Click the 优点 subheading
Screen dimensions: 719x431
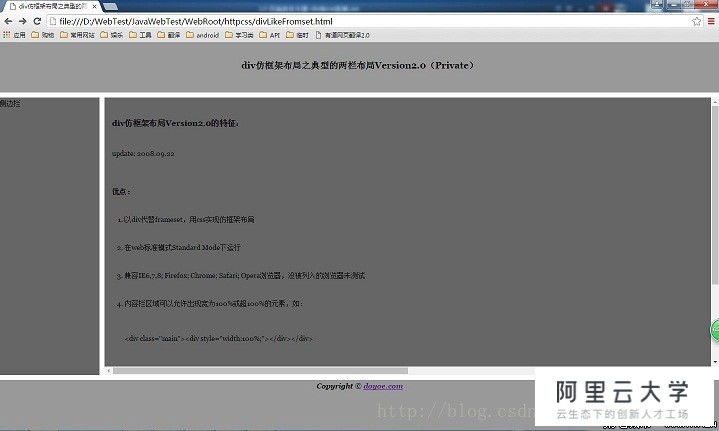pyautogui.click(x=121, y=191)
